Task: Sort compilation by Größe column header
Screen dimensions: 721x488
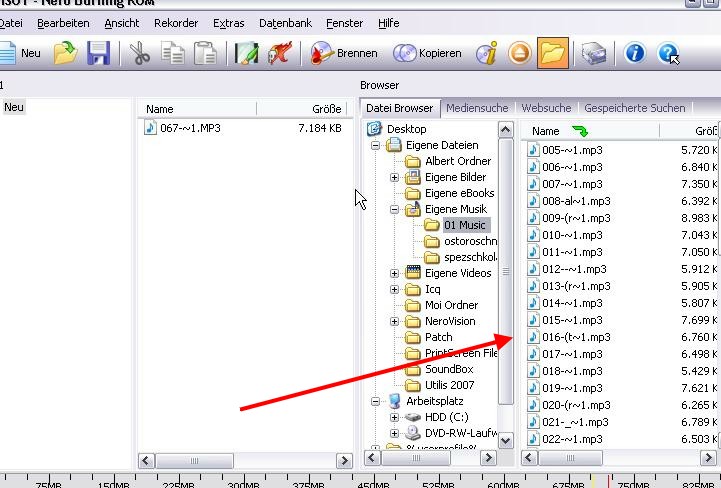Action: pyautogui.click(x=304, y=109)
